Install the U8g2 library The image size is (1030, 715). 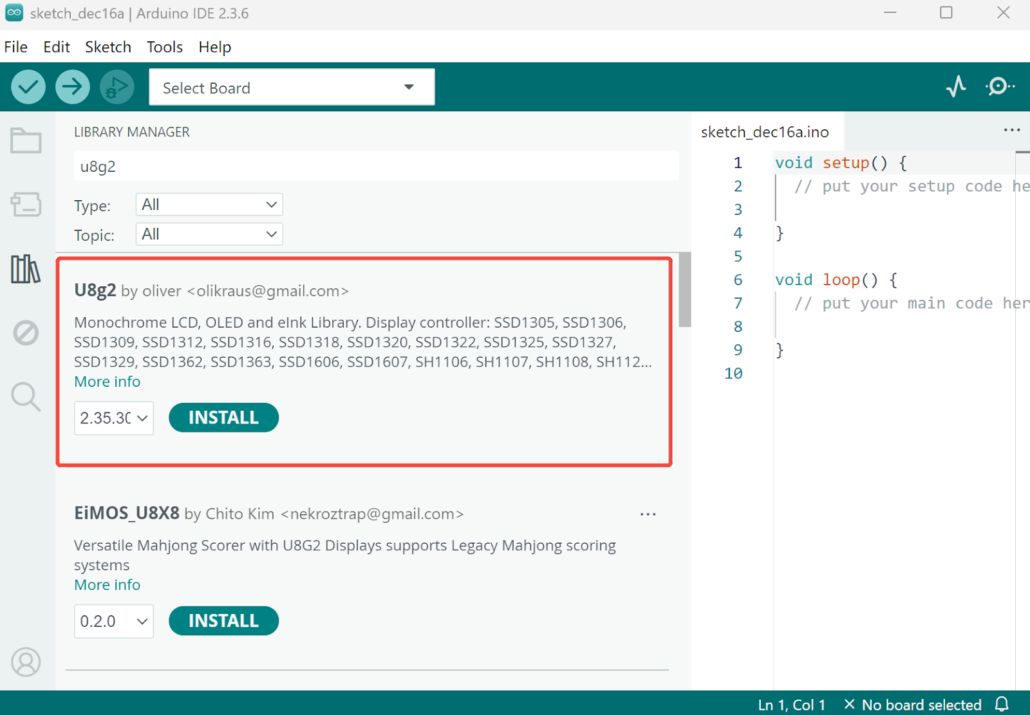point(223,418)
